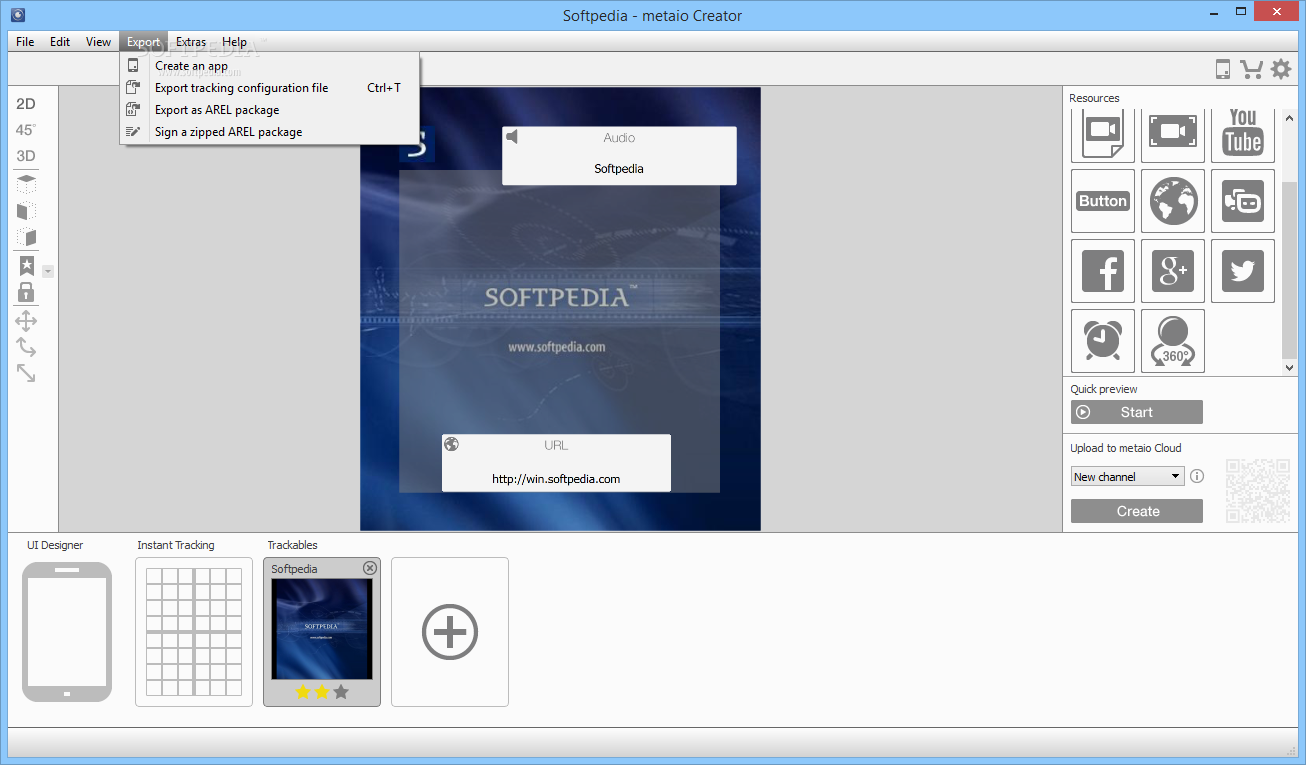Open settings via the gear icon

click(1281, 69)
